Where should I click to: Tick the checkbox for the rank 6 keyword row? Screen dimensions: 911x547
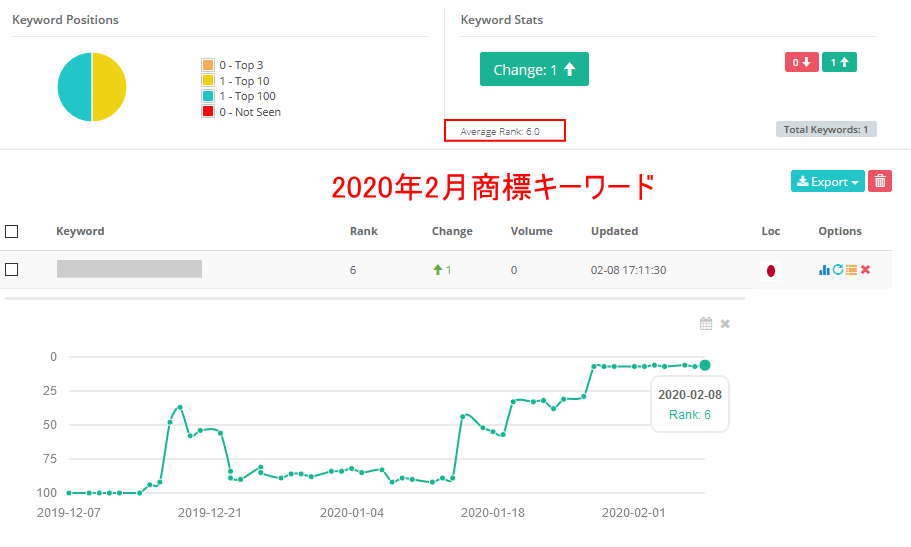(x=12, y=270)
